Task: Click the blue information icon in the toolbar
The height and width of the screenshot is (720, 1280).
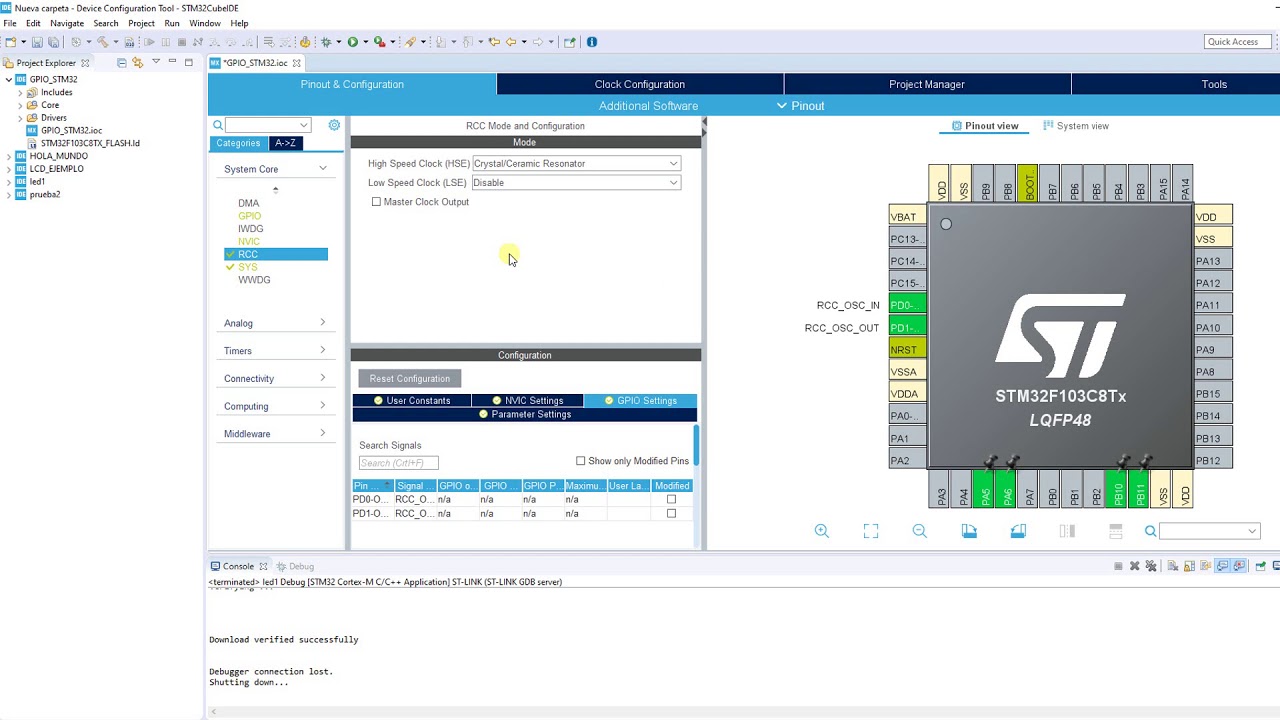Action: (x=592, y=42)
